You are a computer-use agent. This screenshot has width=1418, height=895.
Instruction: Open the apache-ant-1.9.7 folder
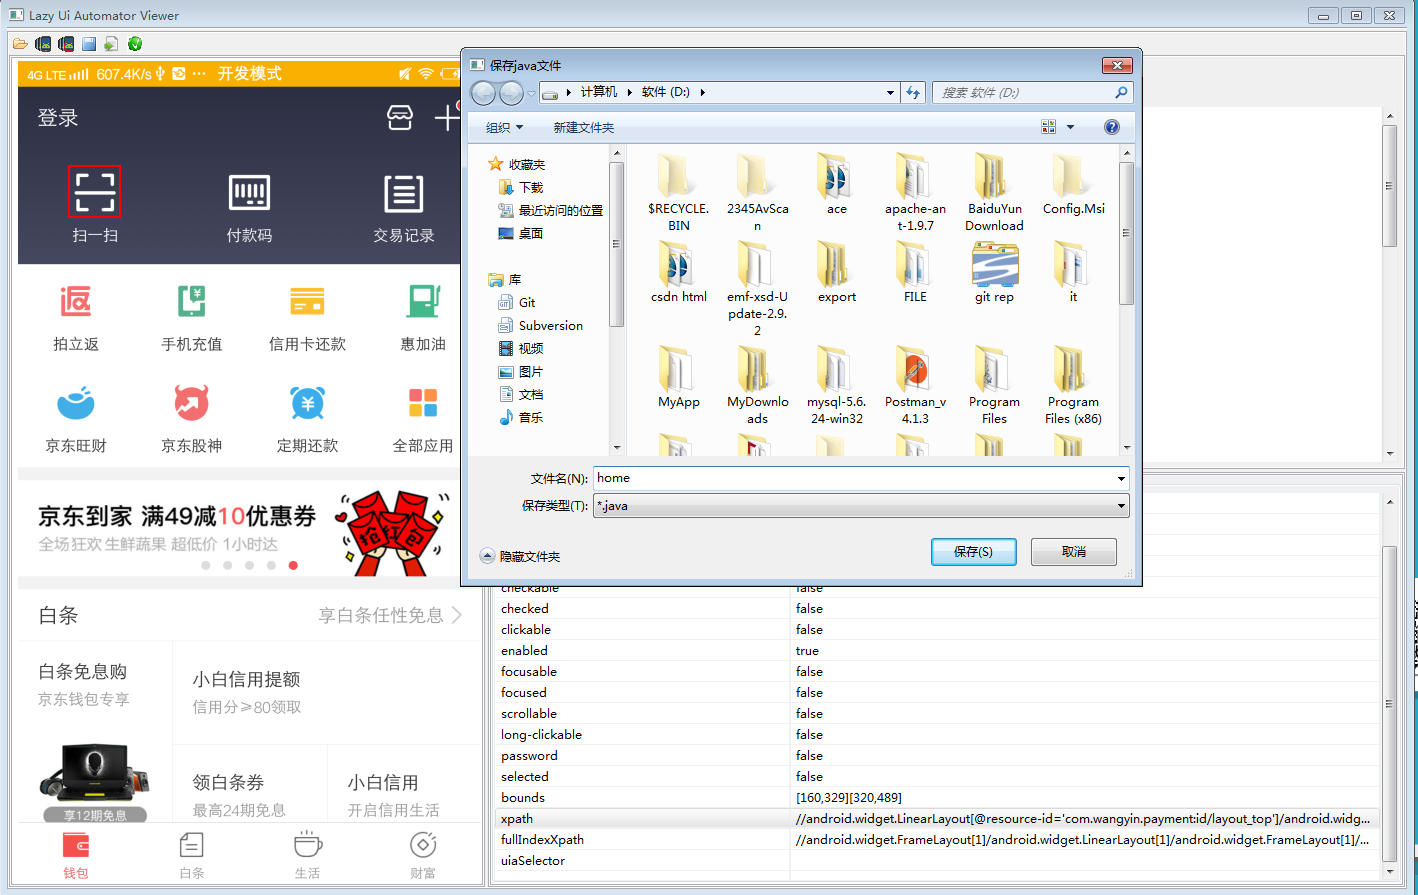[x=915, y=192]
